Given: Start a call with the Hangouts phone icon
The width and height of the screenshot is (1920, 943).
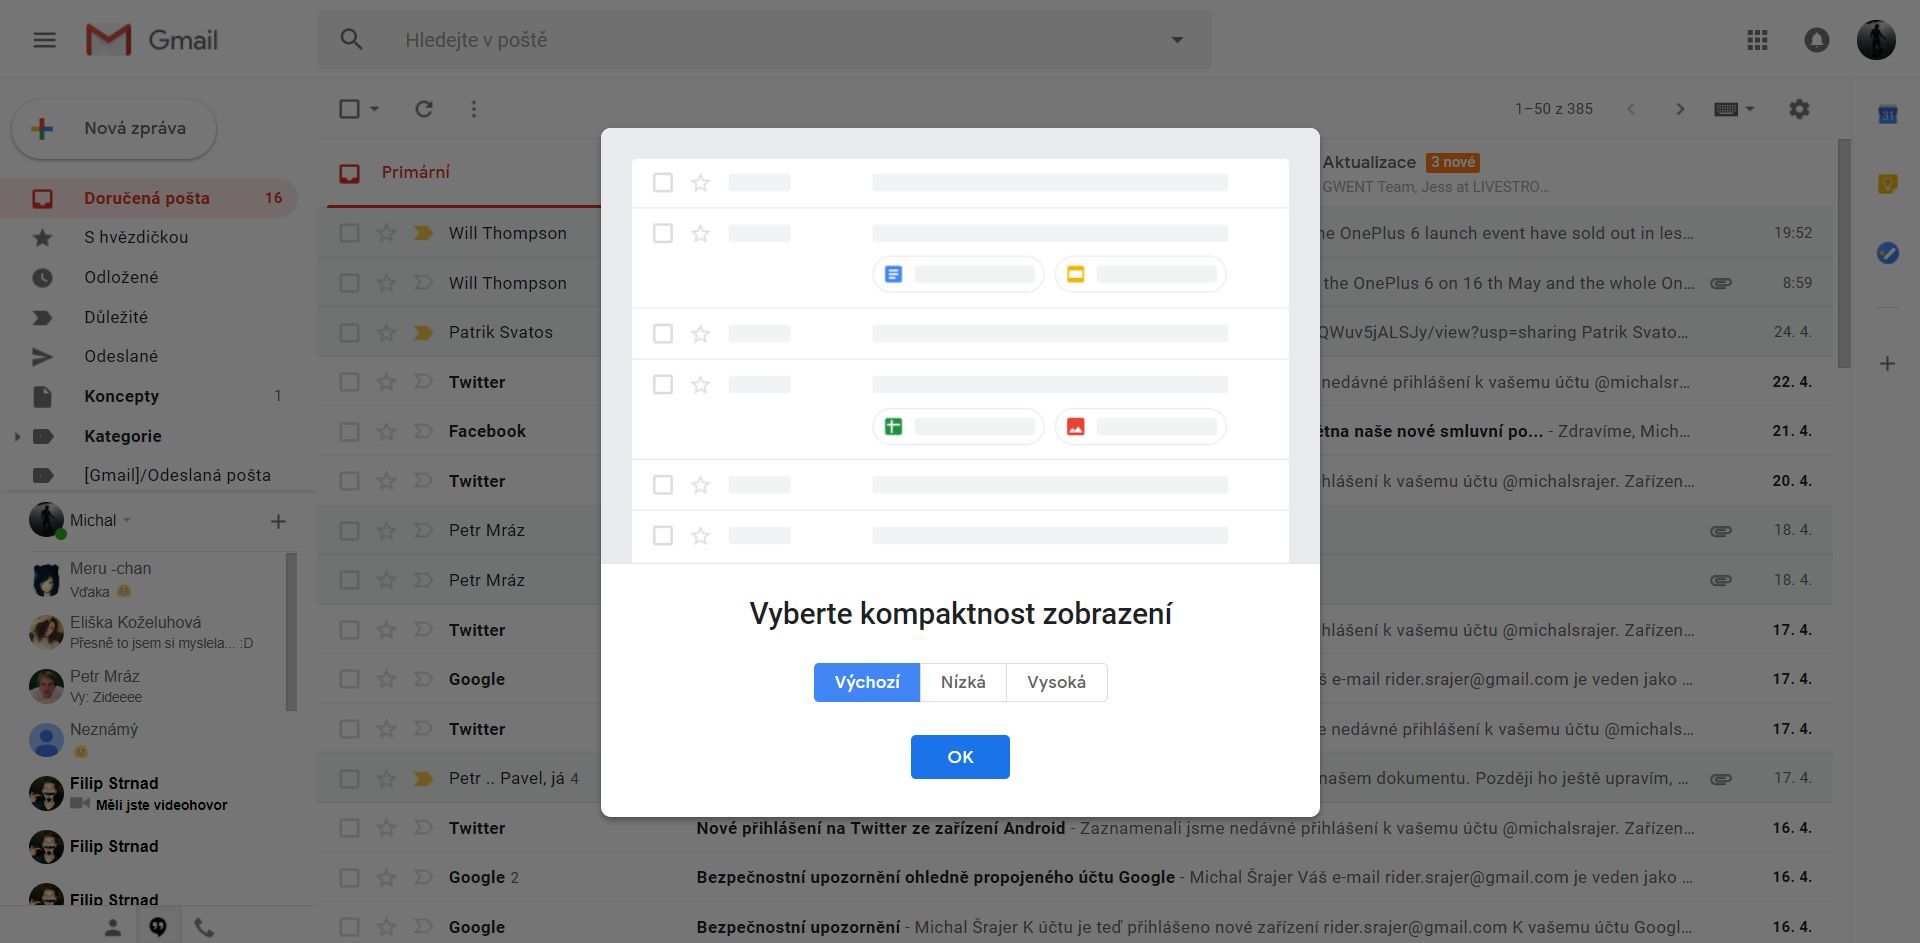Looking at the screenshot, I should 204,926.
